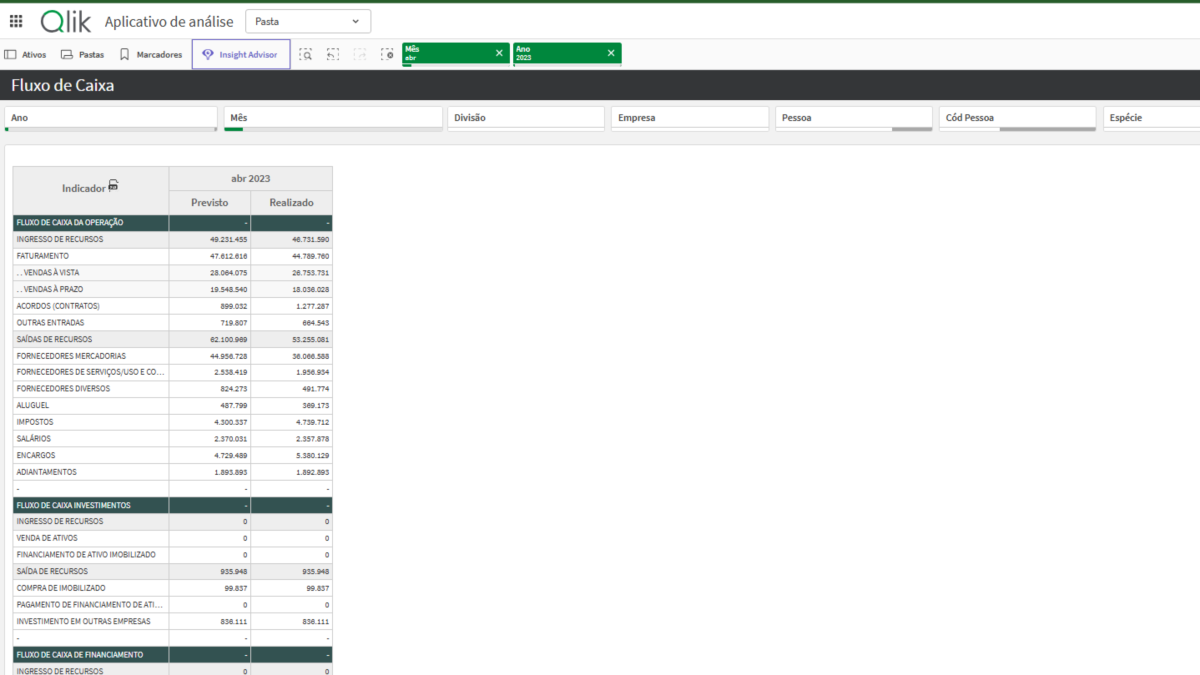Viewport: 1200px width, 675px height.
Task: Remove the Mês abr selection
Action: (x=499, y=54)
